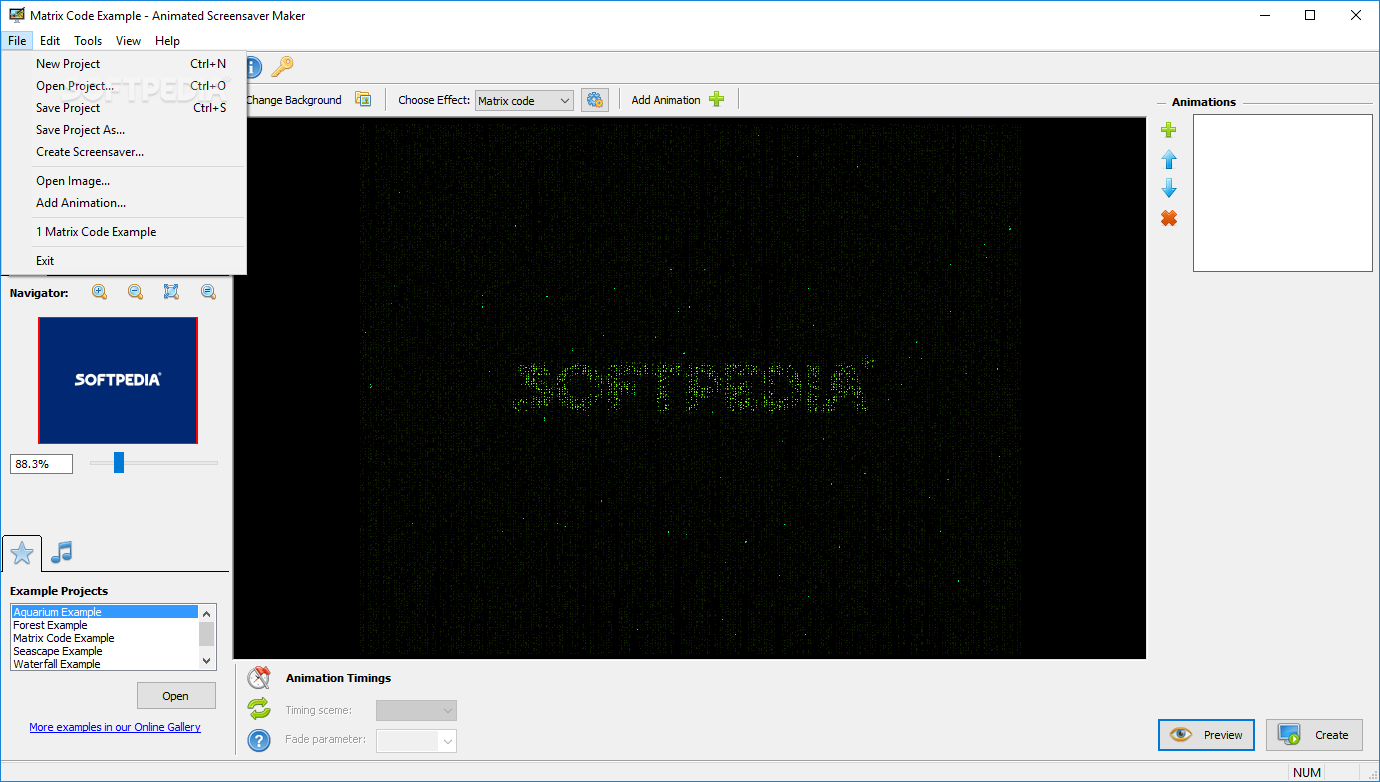Click the Open button under Example Projects
The image size is (1380, 782).
click(x=176, y=696)
